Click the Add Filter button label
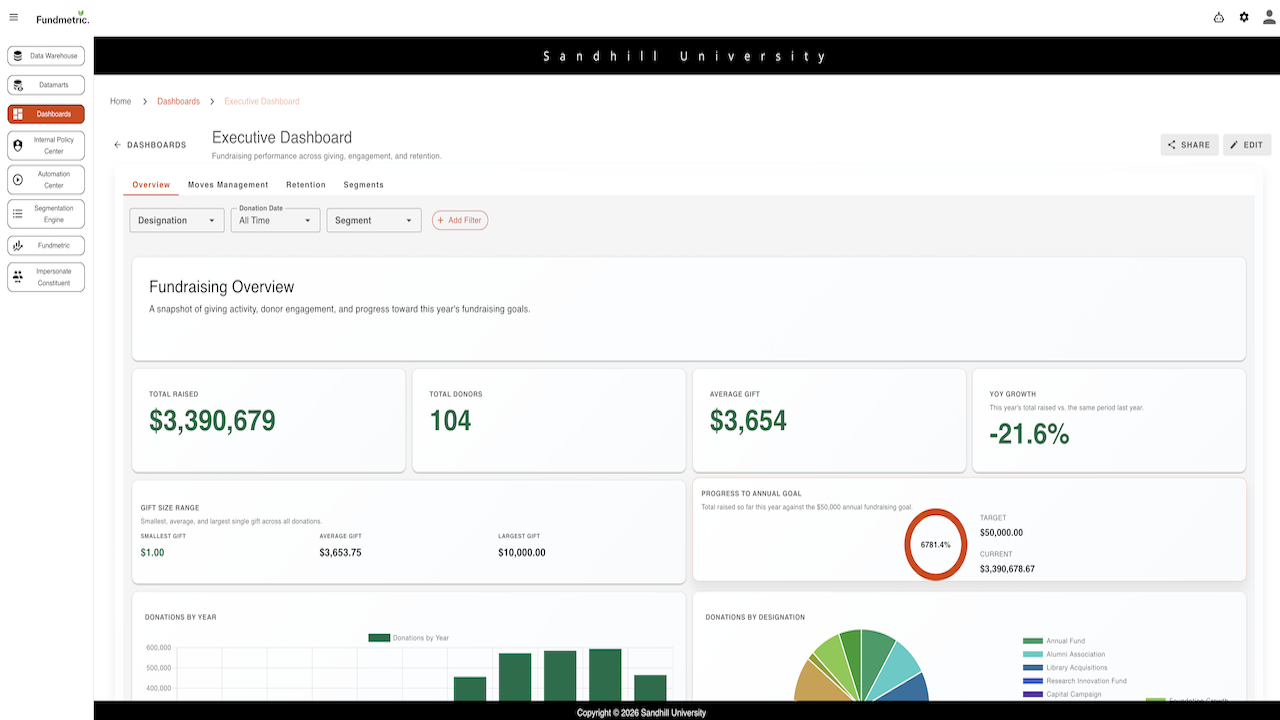This screenshot has height=720, width=1280. click(x=465, y=220)
